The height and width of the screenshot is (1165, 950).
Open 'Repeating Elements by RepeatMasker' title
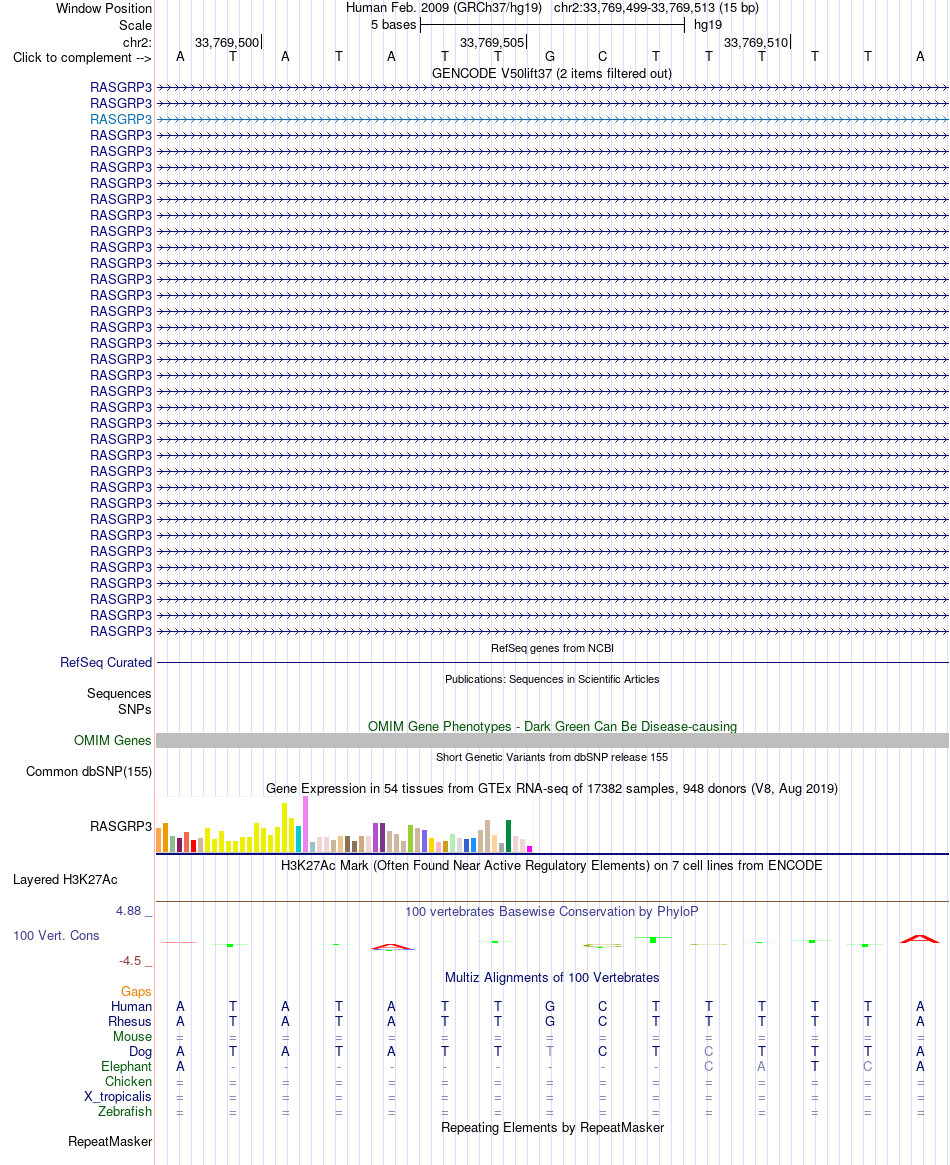pos(552,1129)
